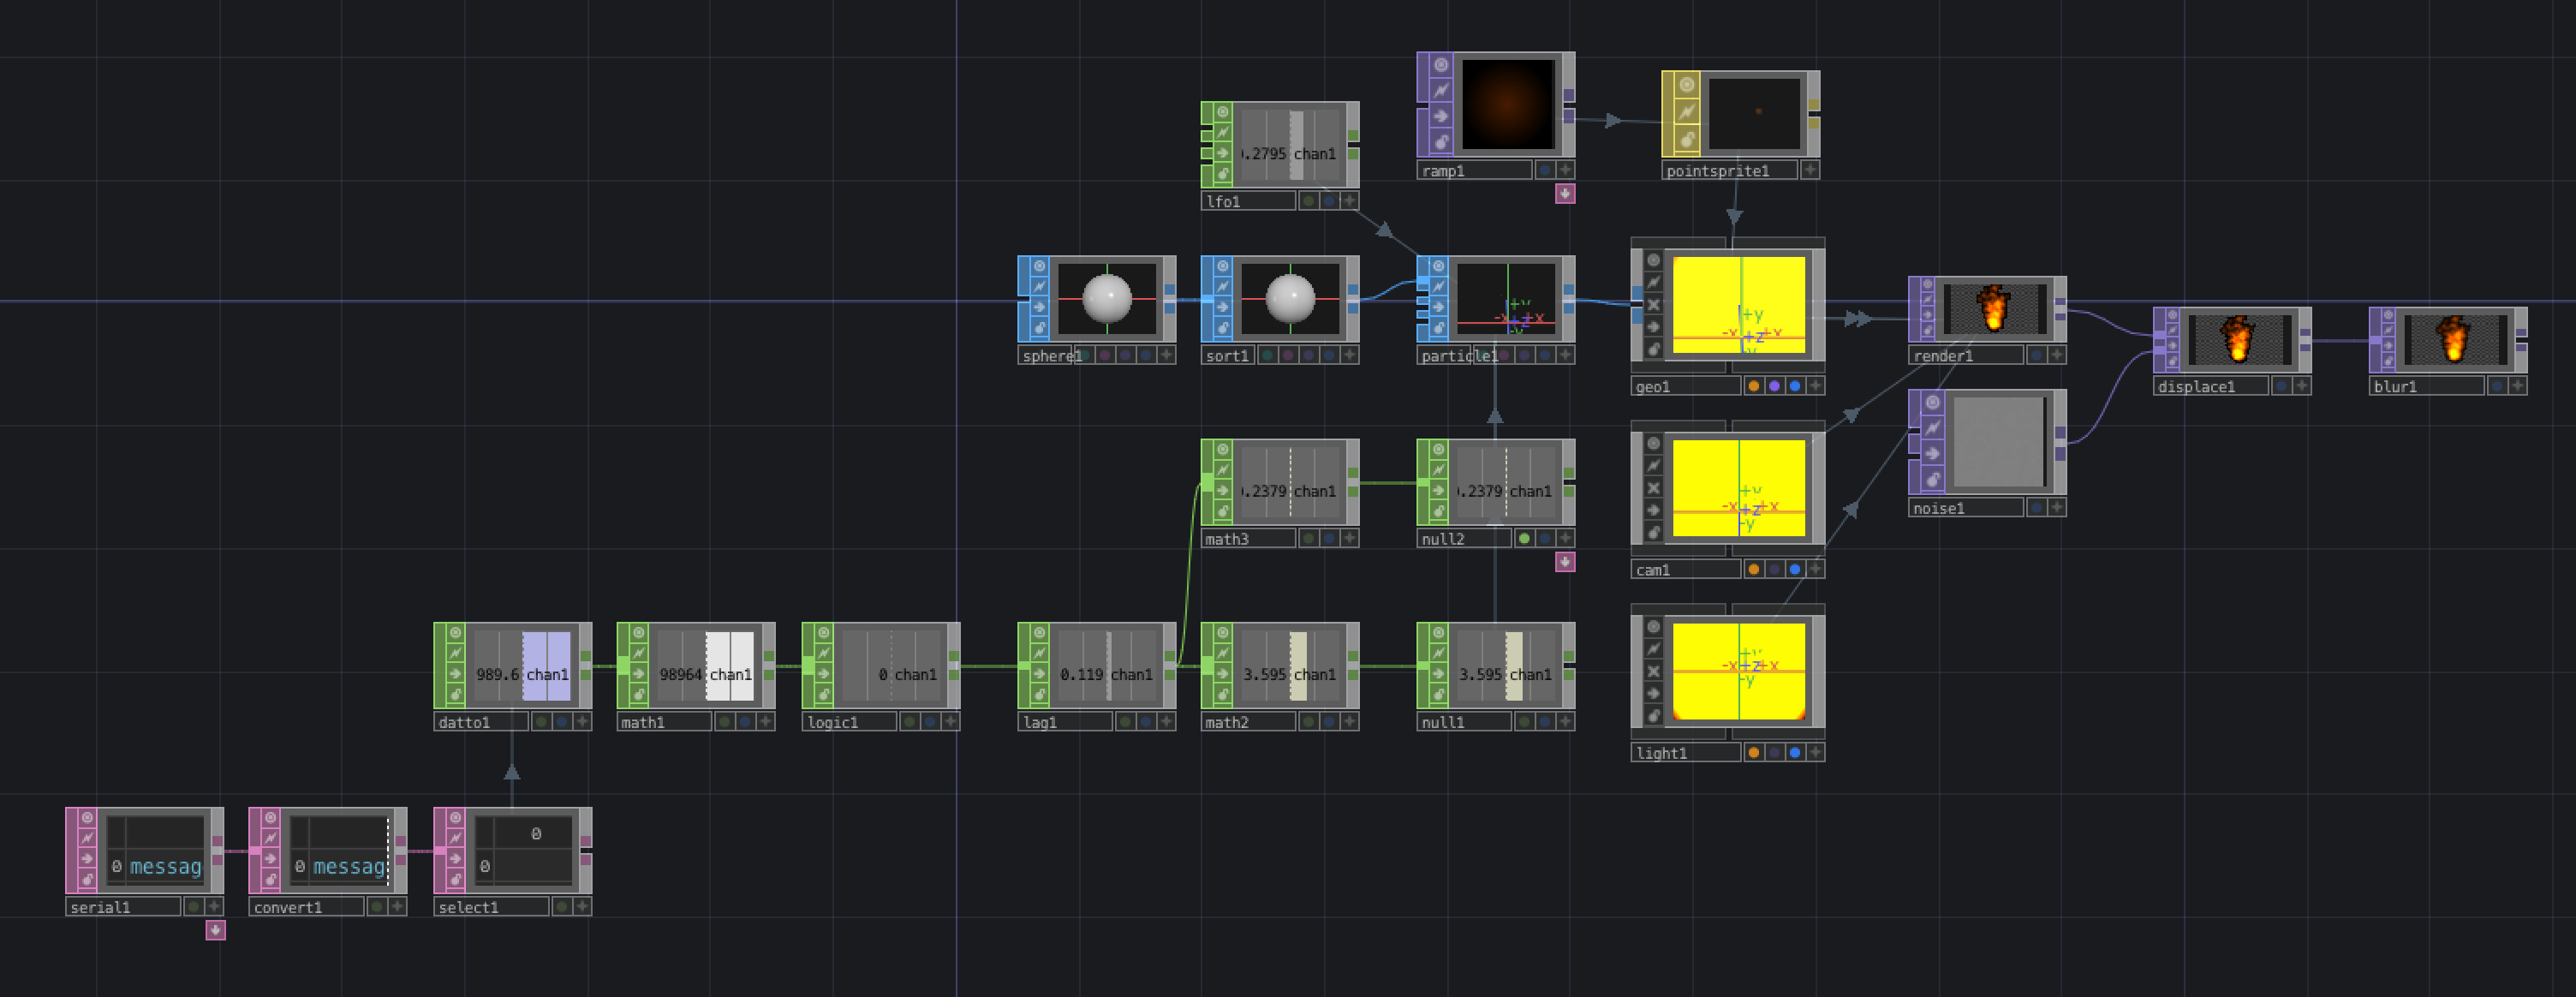This screenshot has width=2576, height=997.
Task: Click viewer active circle flag on lag1
Action: pyautogui.click(x=1039, y=633)
